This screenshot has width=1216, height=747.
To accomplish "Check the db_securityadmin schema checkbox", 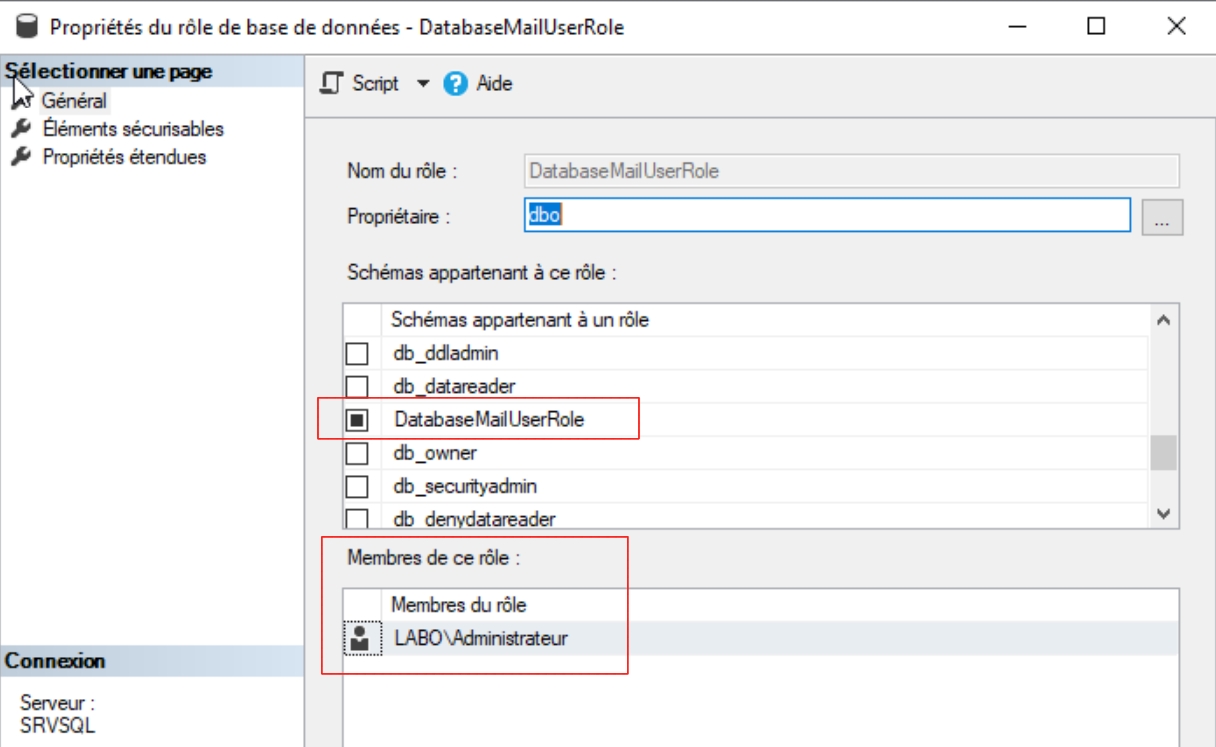I will click(357, 487).
